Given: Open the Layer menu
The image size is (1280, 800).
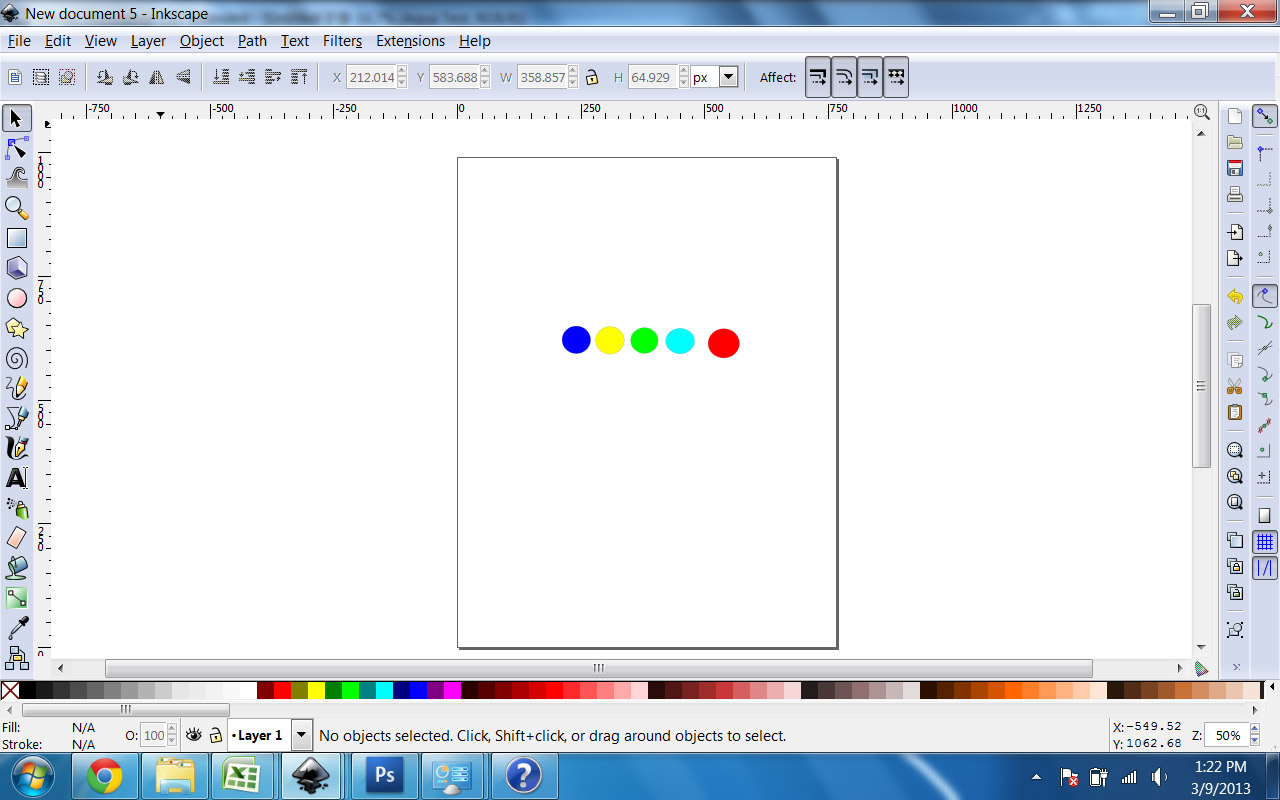Looking at the screenshot, I should [x=148, y=41].
